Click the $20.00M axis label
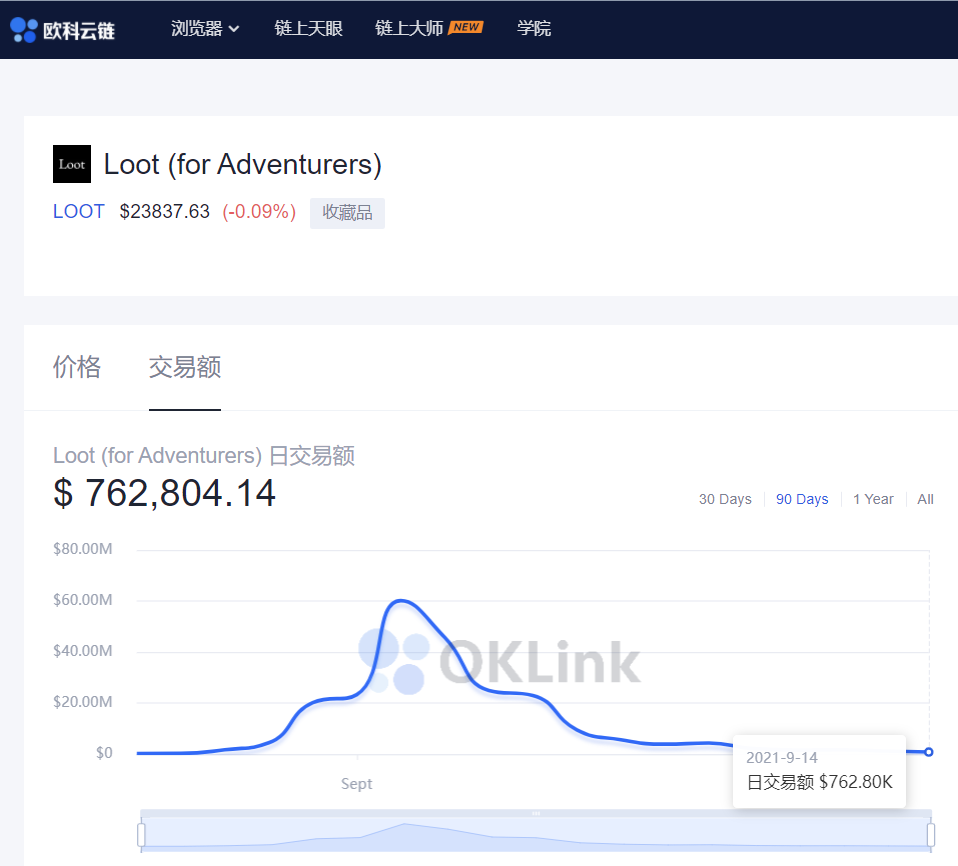This screenshot has width=958, height=866. coord(82,702)
